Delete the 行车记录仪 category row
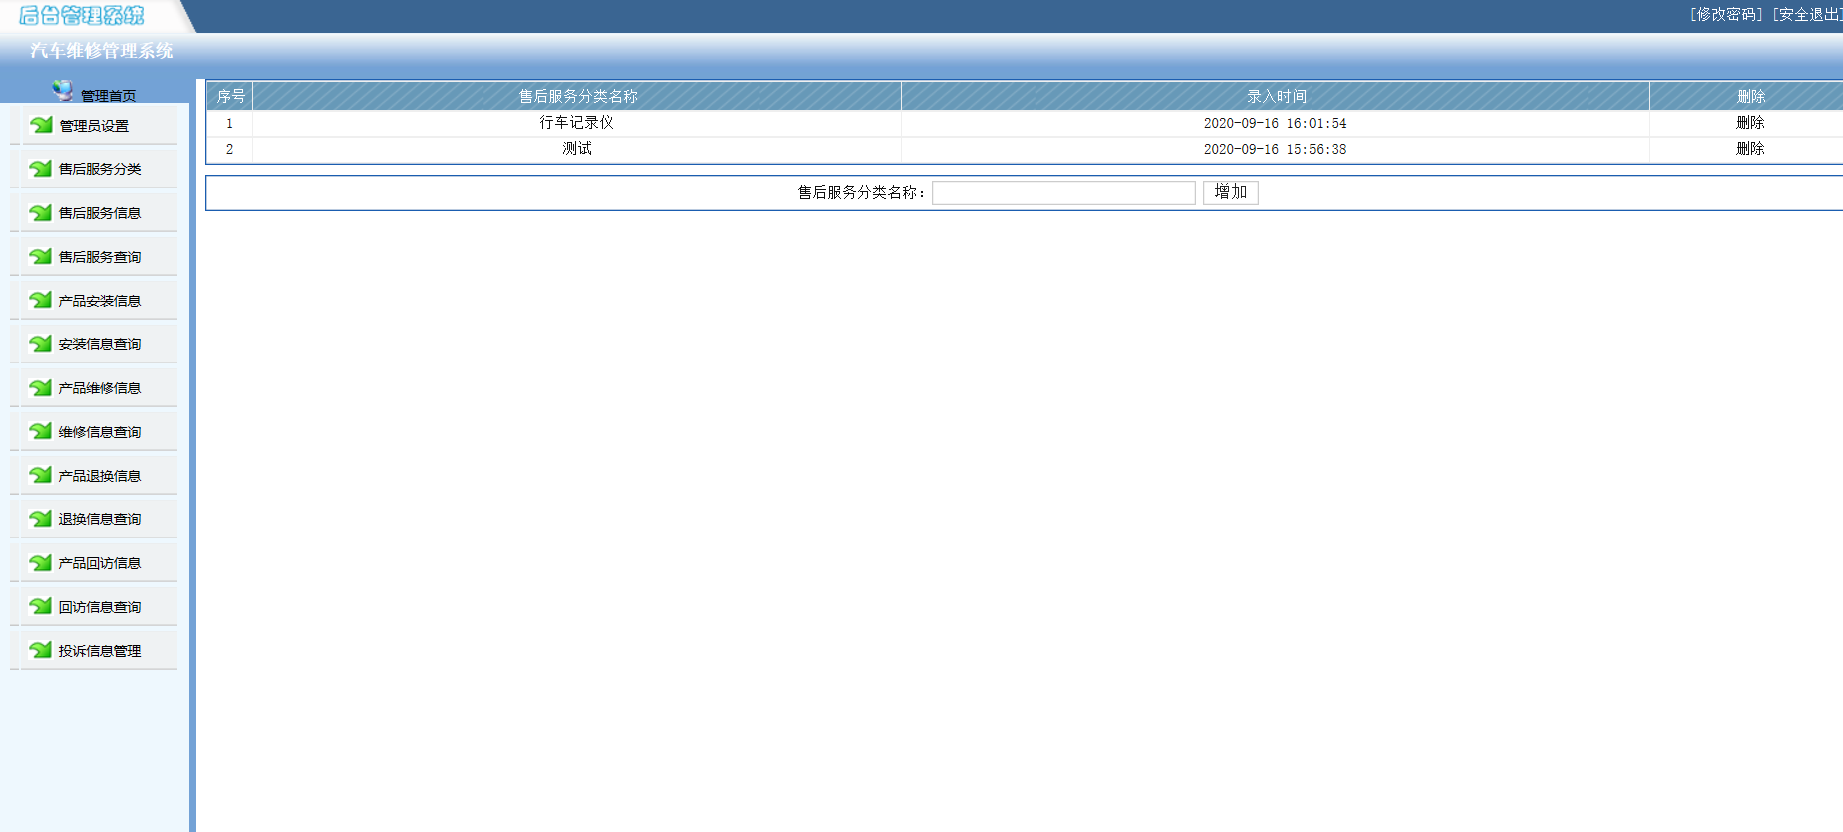Screen dimensions: 1843x832 click(1750, 123)
